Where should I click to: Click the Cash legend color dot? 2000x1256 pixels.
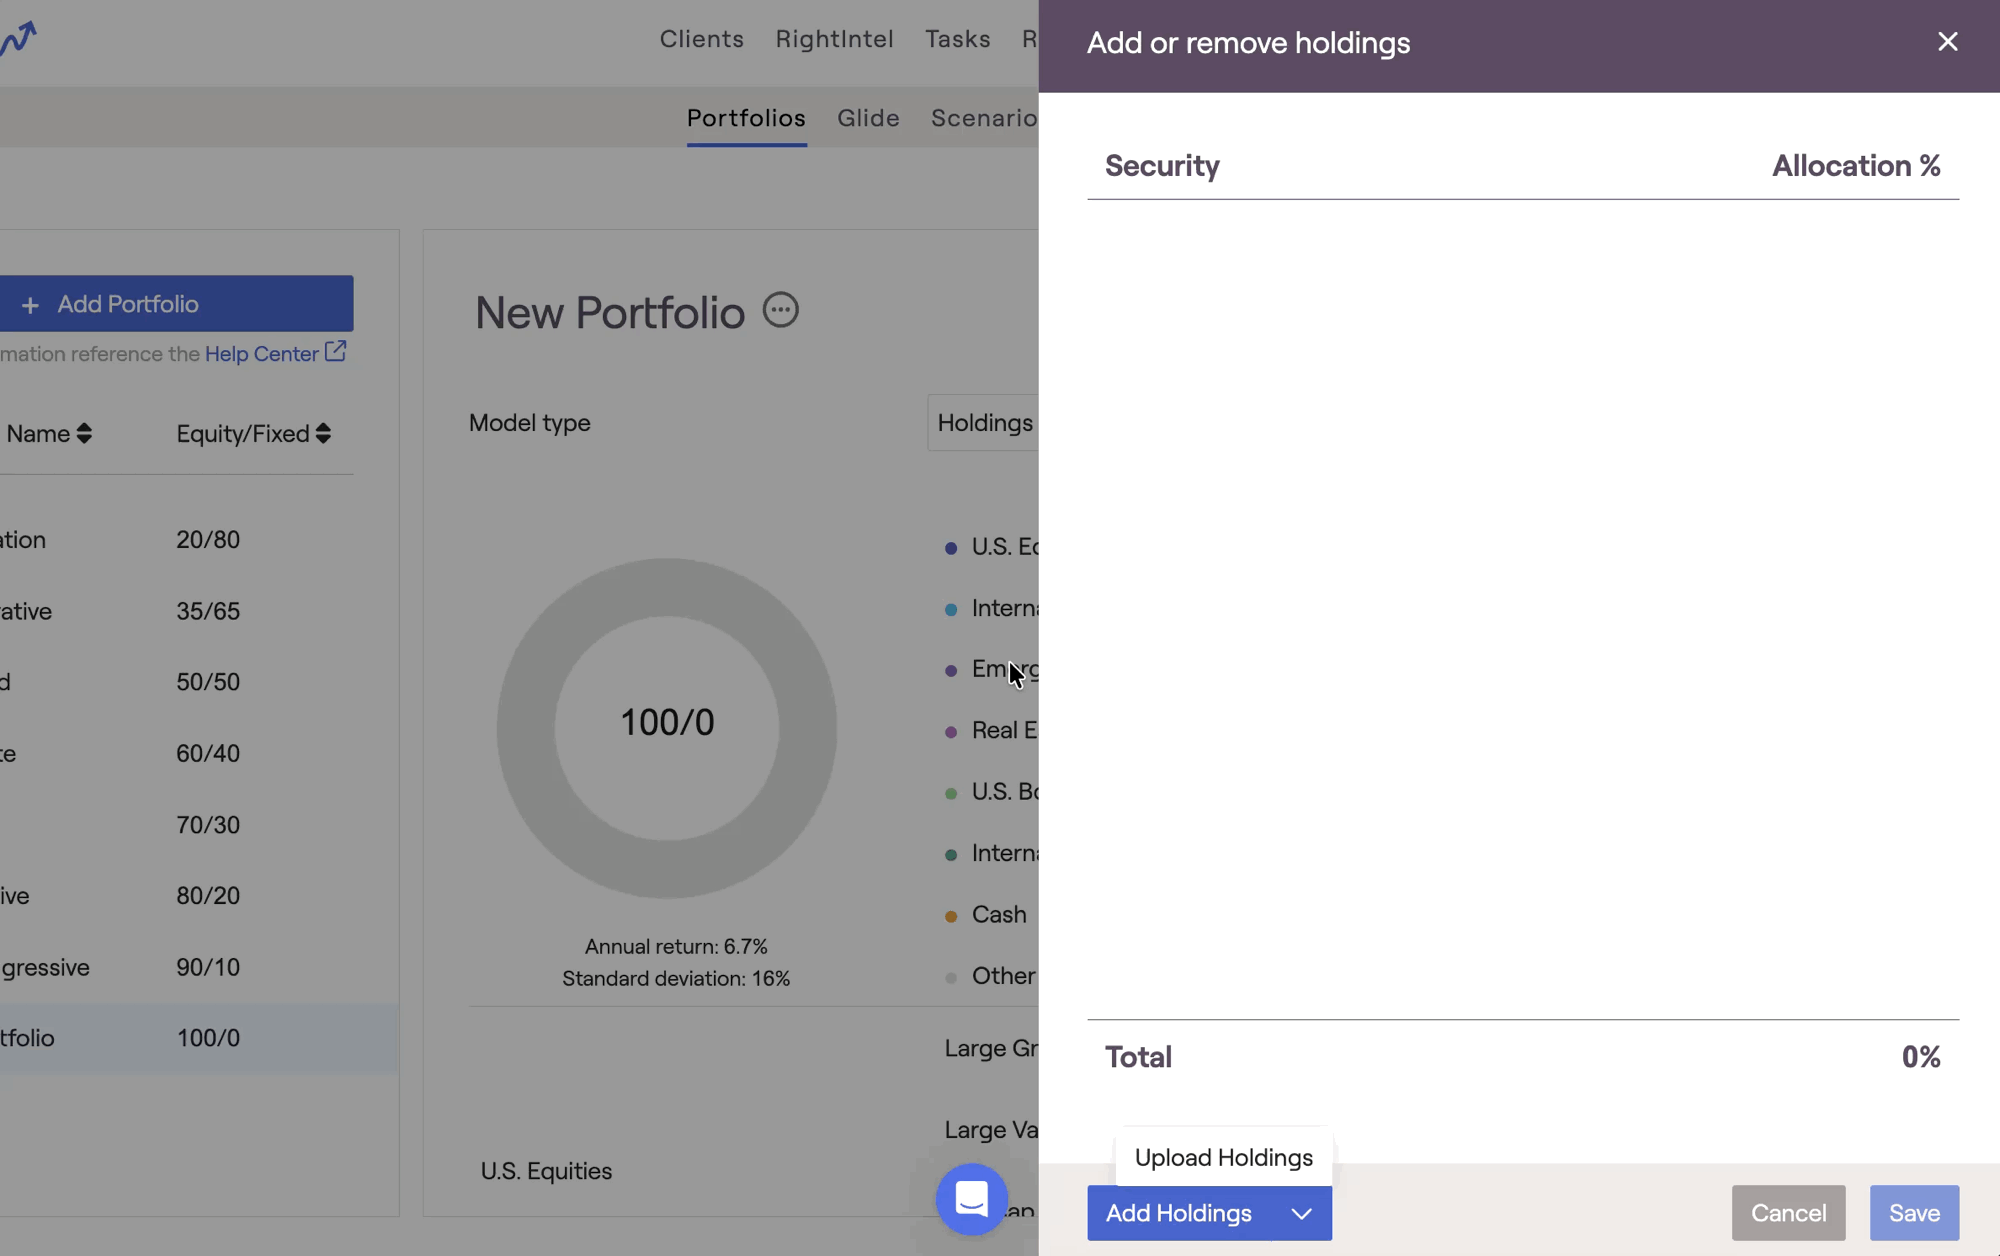[951, 916]
